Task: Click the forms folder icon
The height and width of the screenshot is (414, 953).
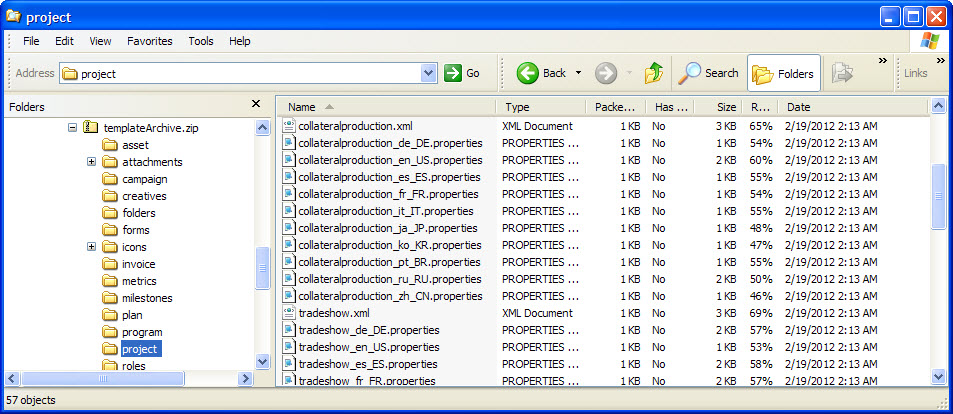Action: coord(109,230)
